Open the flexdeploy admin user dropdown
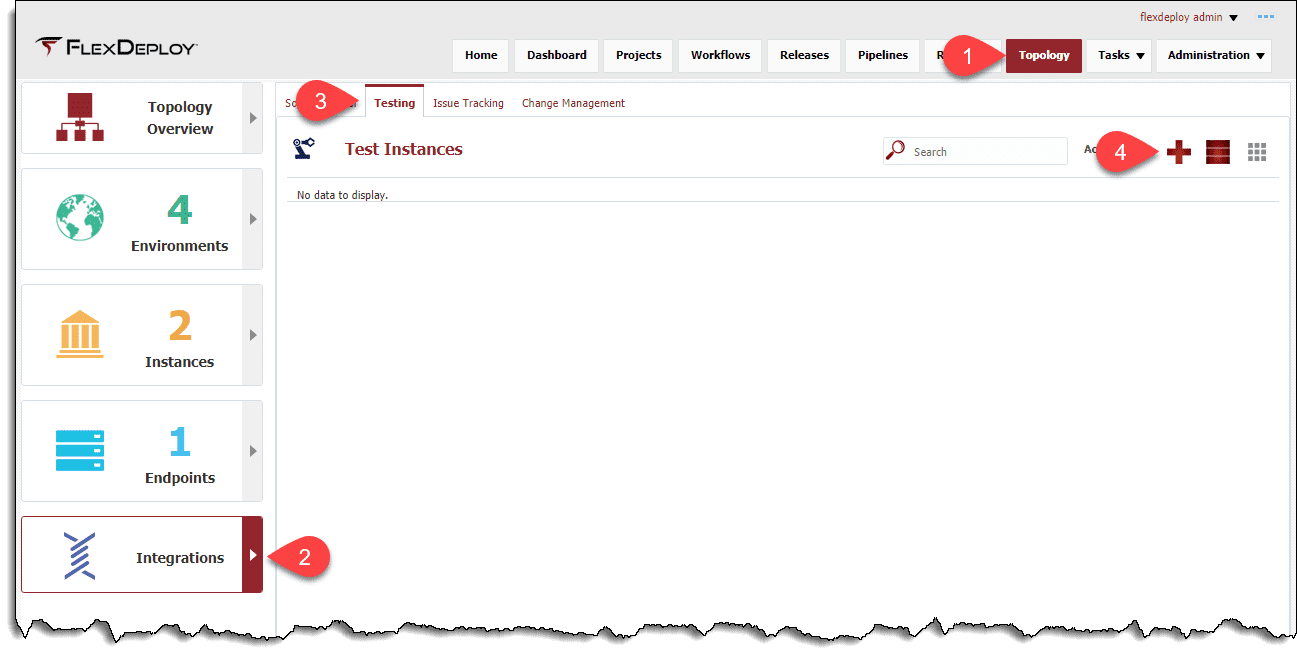Screen dimensions: 1297x663 [x=1189, y=17]
